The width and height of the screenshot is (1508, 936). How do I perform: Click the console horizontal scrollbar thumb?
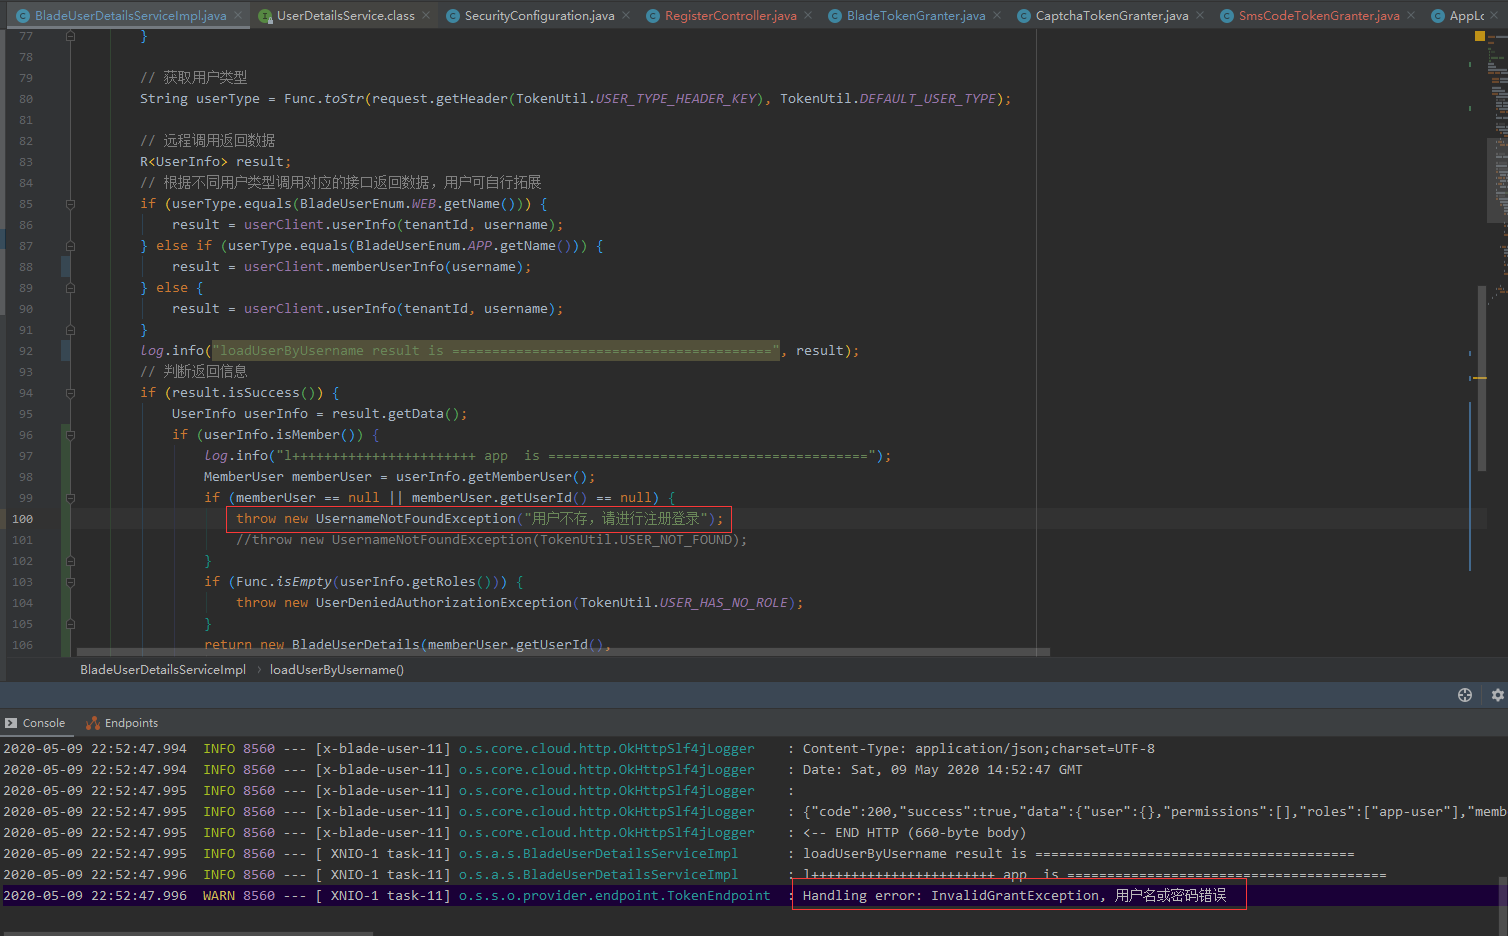(x=186, y=933)
